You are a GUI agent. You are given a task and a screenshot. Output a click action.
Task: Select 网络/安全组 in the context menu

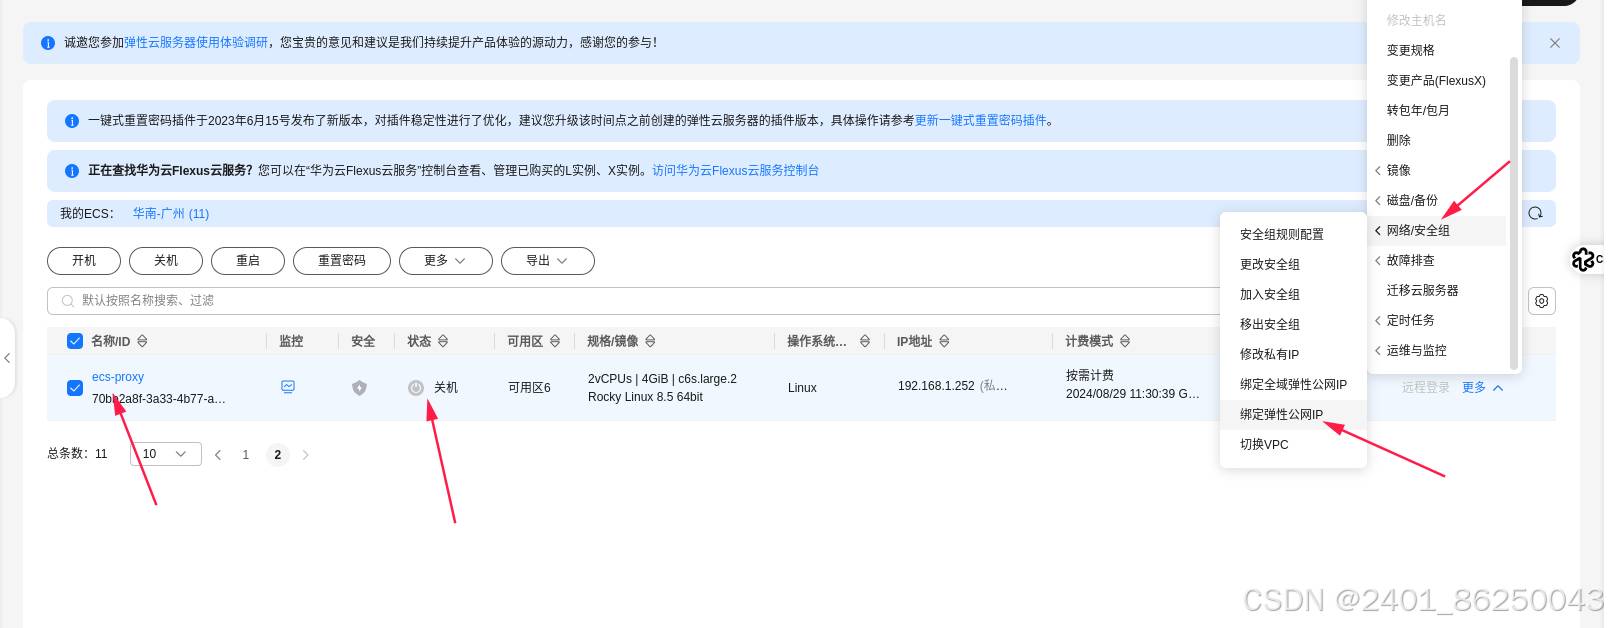pos(1436,231)
